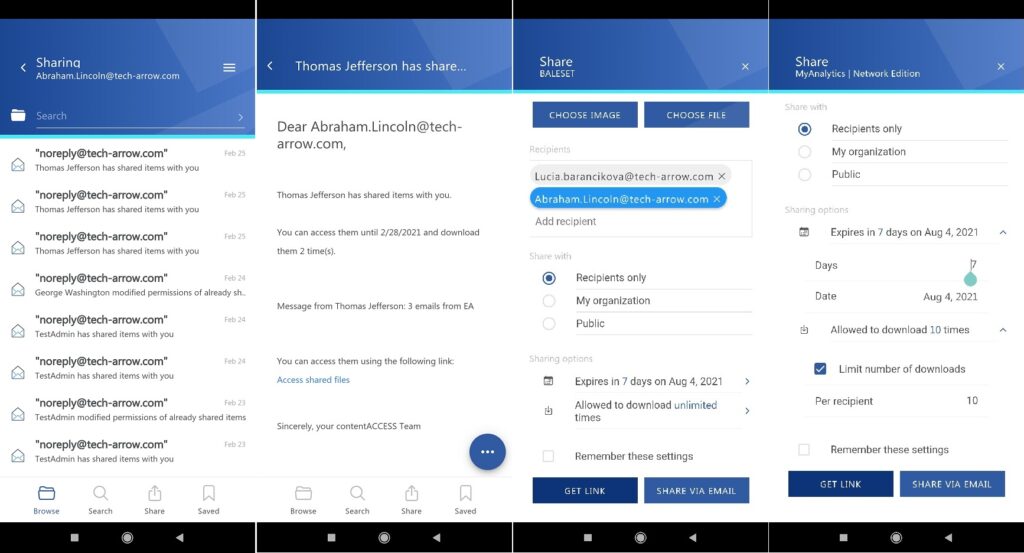The height and width of the screenshot is (553, 1024).
Task: Remove the Abraham.Lincoln recipient chip
Action: [x=716, y=199]
